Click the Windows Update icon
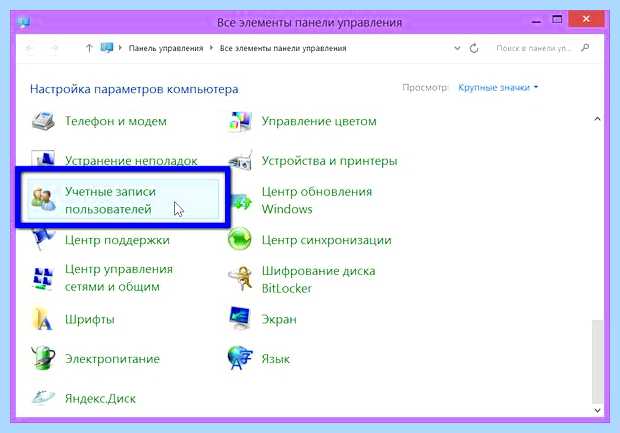This screenshot has width=620, height=433. click(242, 201)
